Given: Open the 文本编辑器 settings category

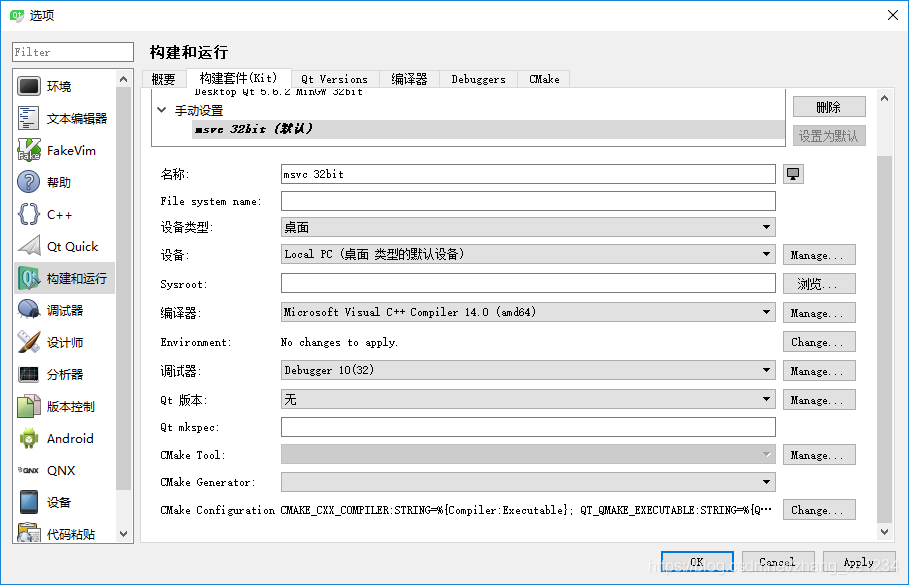Looking at the screenshot, I should tap(64, 118).
